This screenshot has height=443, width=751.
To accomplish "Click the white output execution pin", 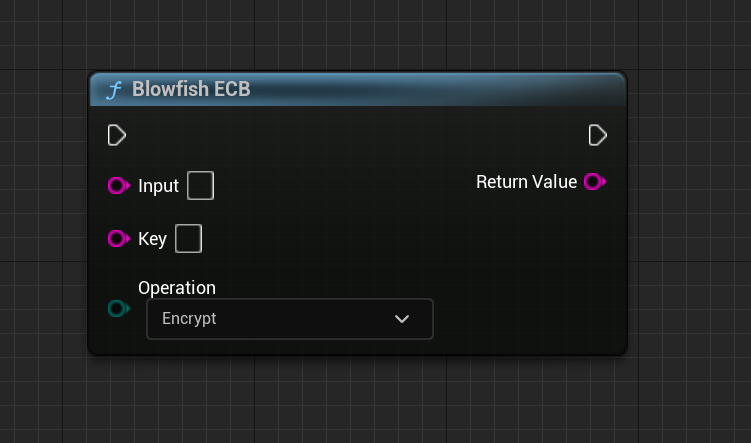I will click(x=597, y=135).
